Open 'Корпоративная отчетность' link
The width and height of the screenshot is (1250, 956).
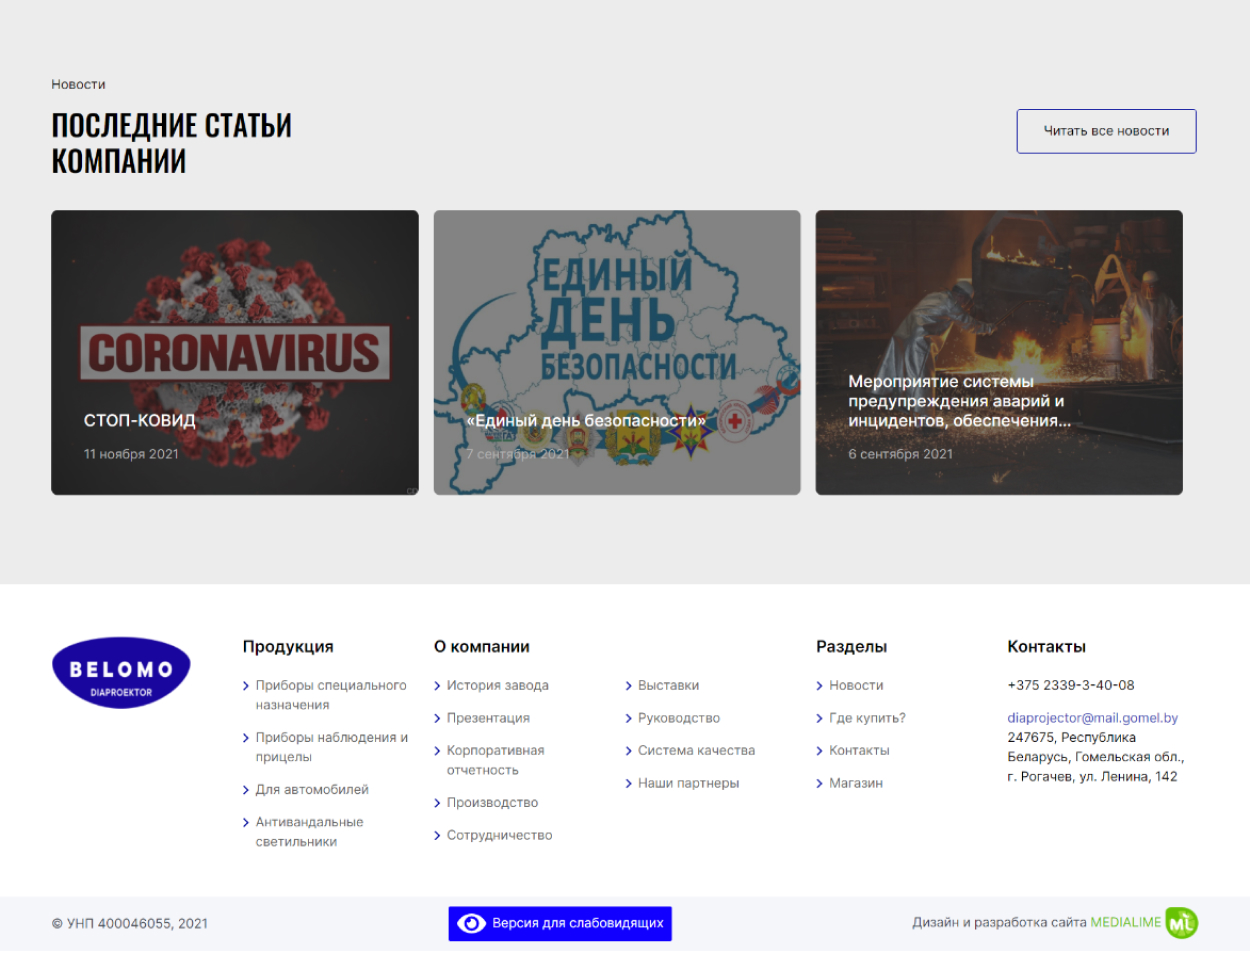495,760
